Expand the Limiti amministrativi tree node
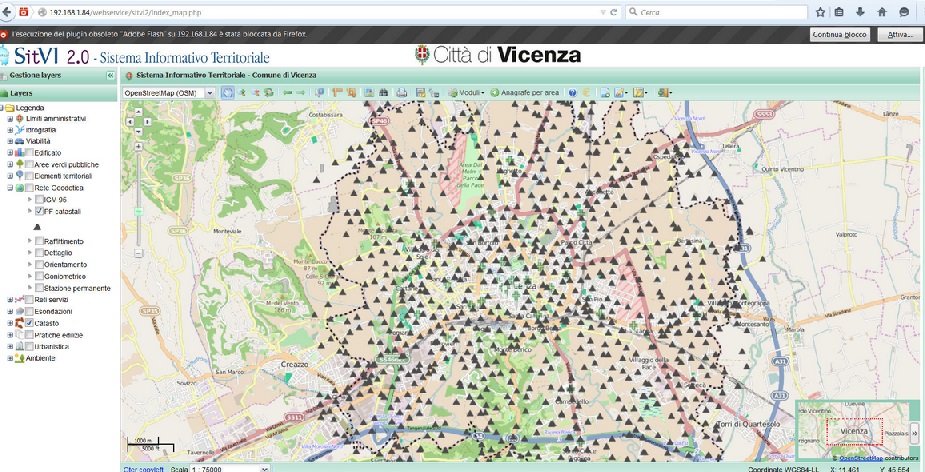 pyautogui.click(x=10, y=118)
